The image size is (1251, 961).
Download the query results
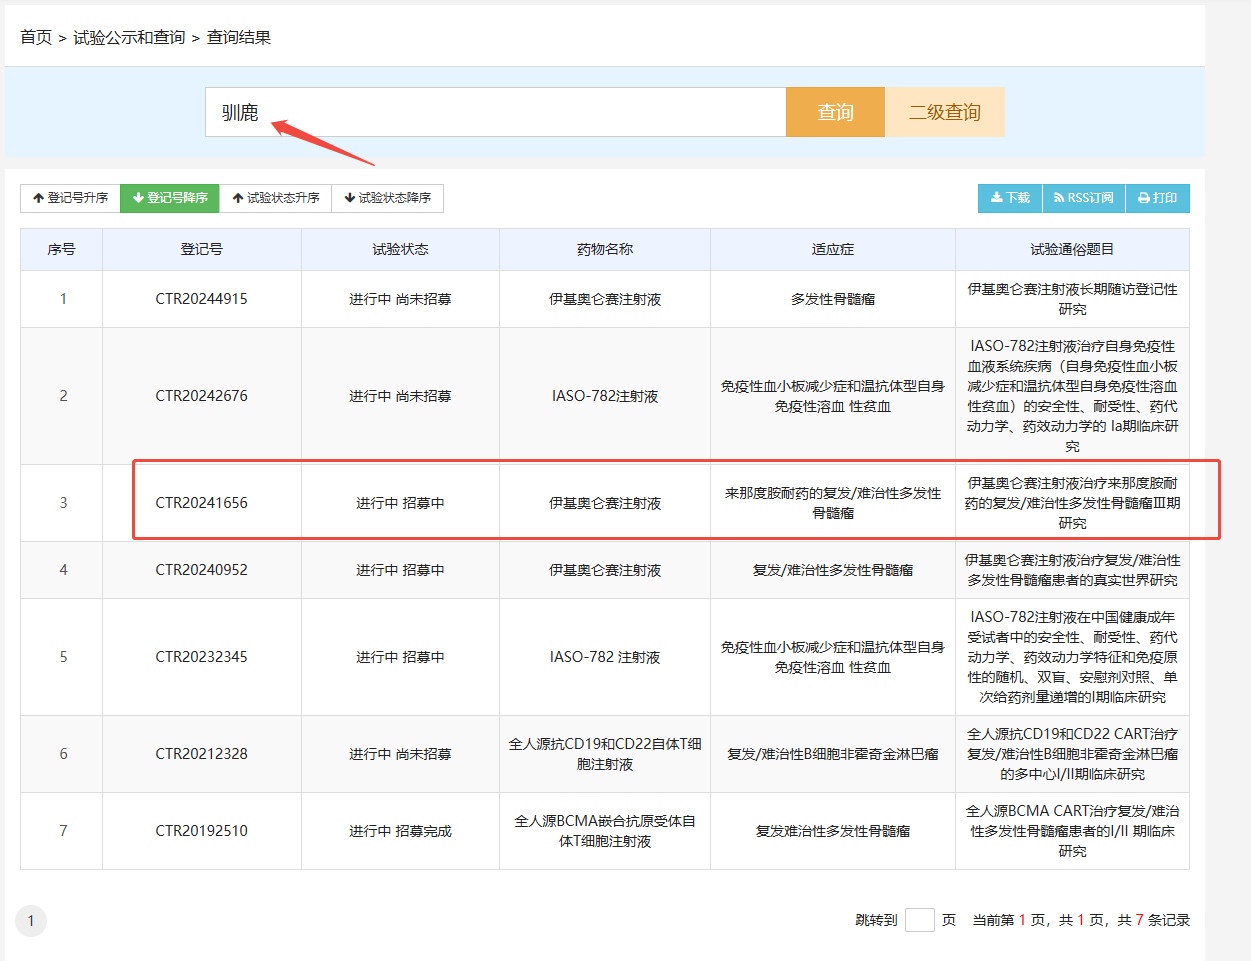[1010, 198]
